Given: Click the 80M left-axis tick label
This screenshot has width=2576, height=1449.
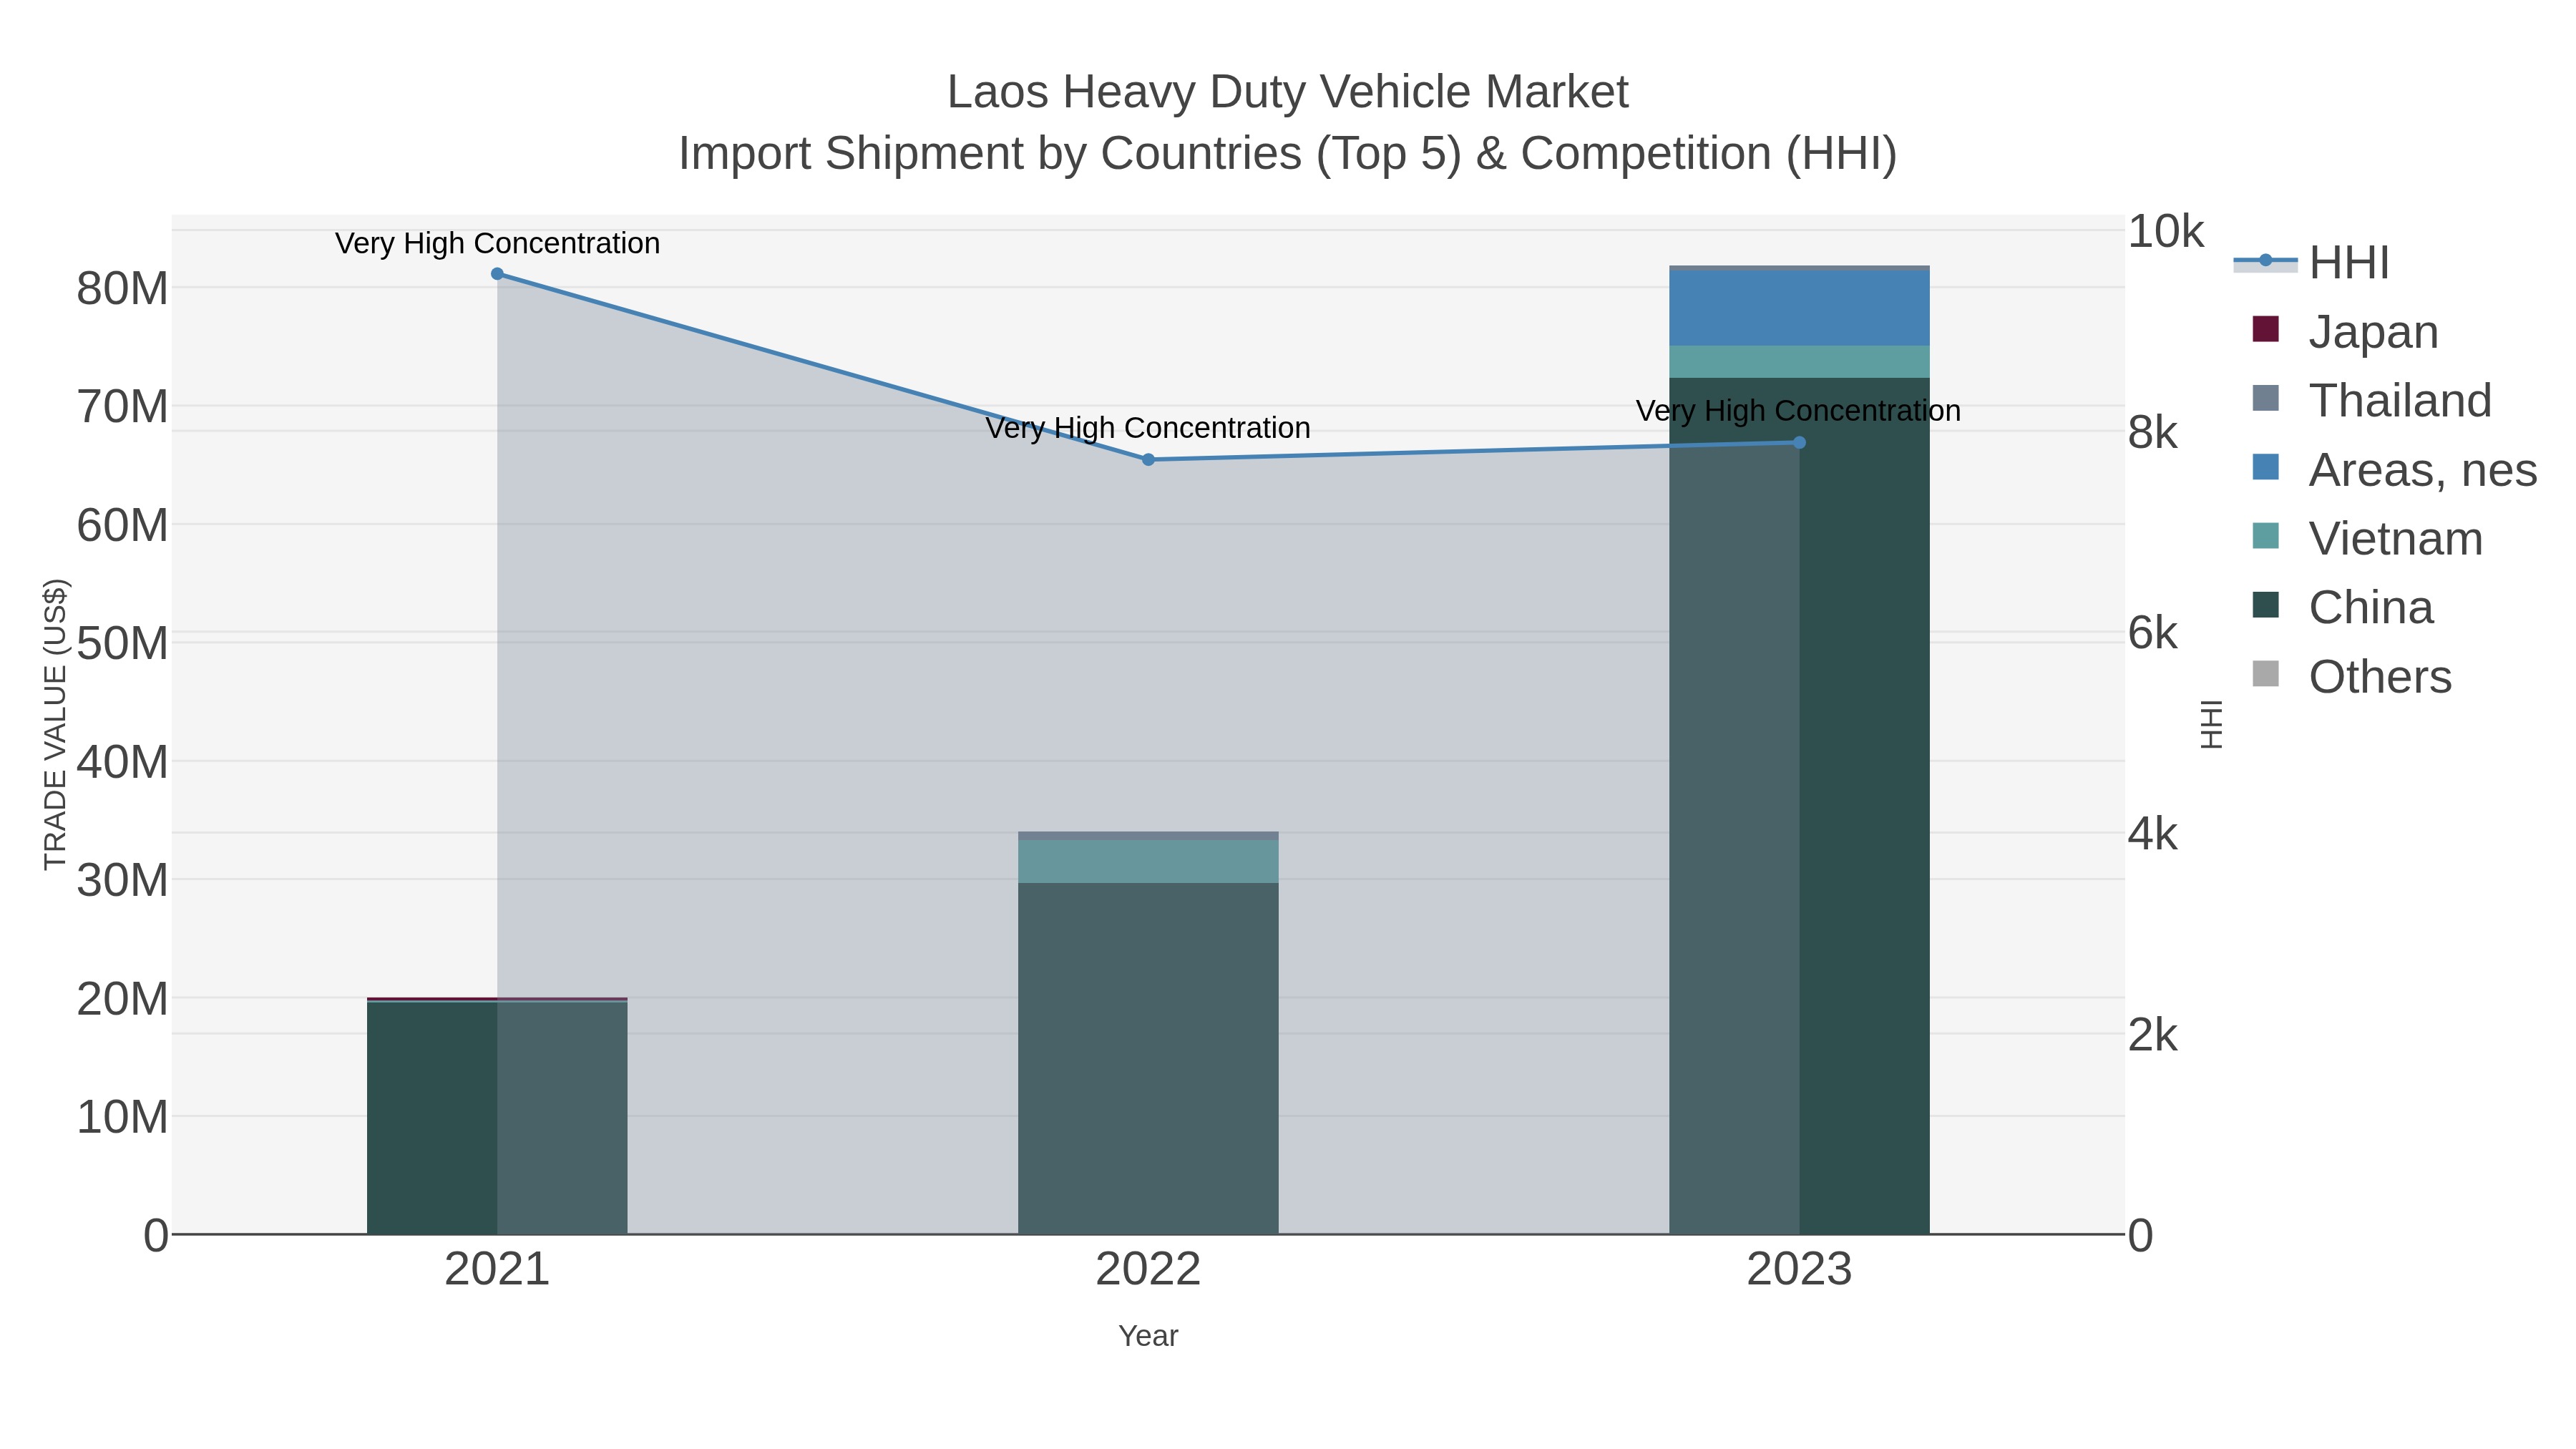Looking at the screenshot, I should (122, 289).
